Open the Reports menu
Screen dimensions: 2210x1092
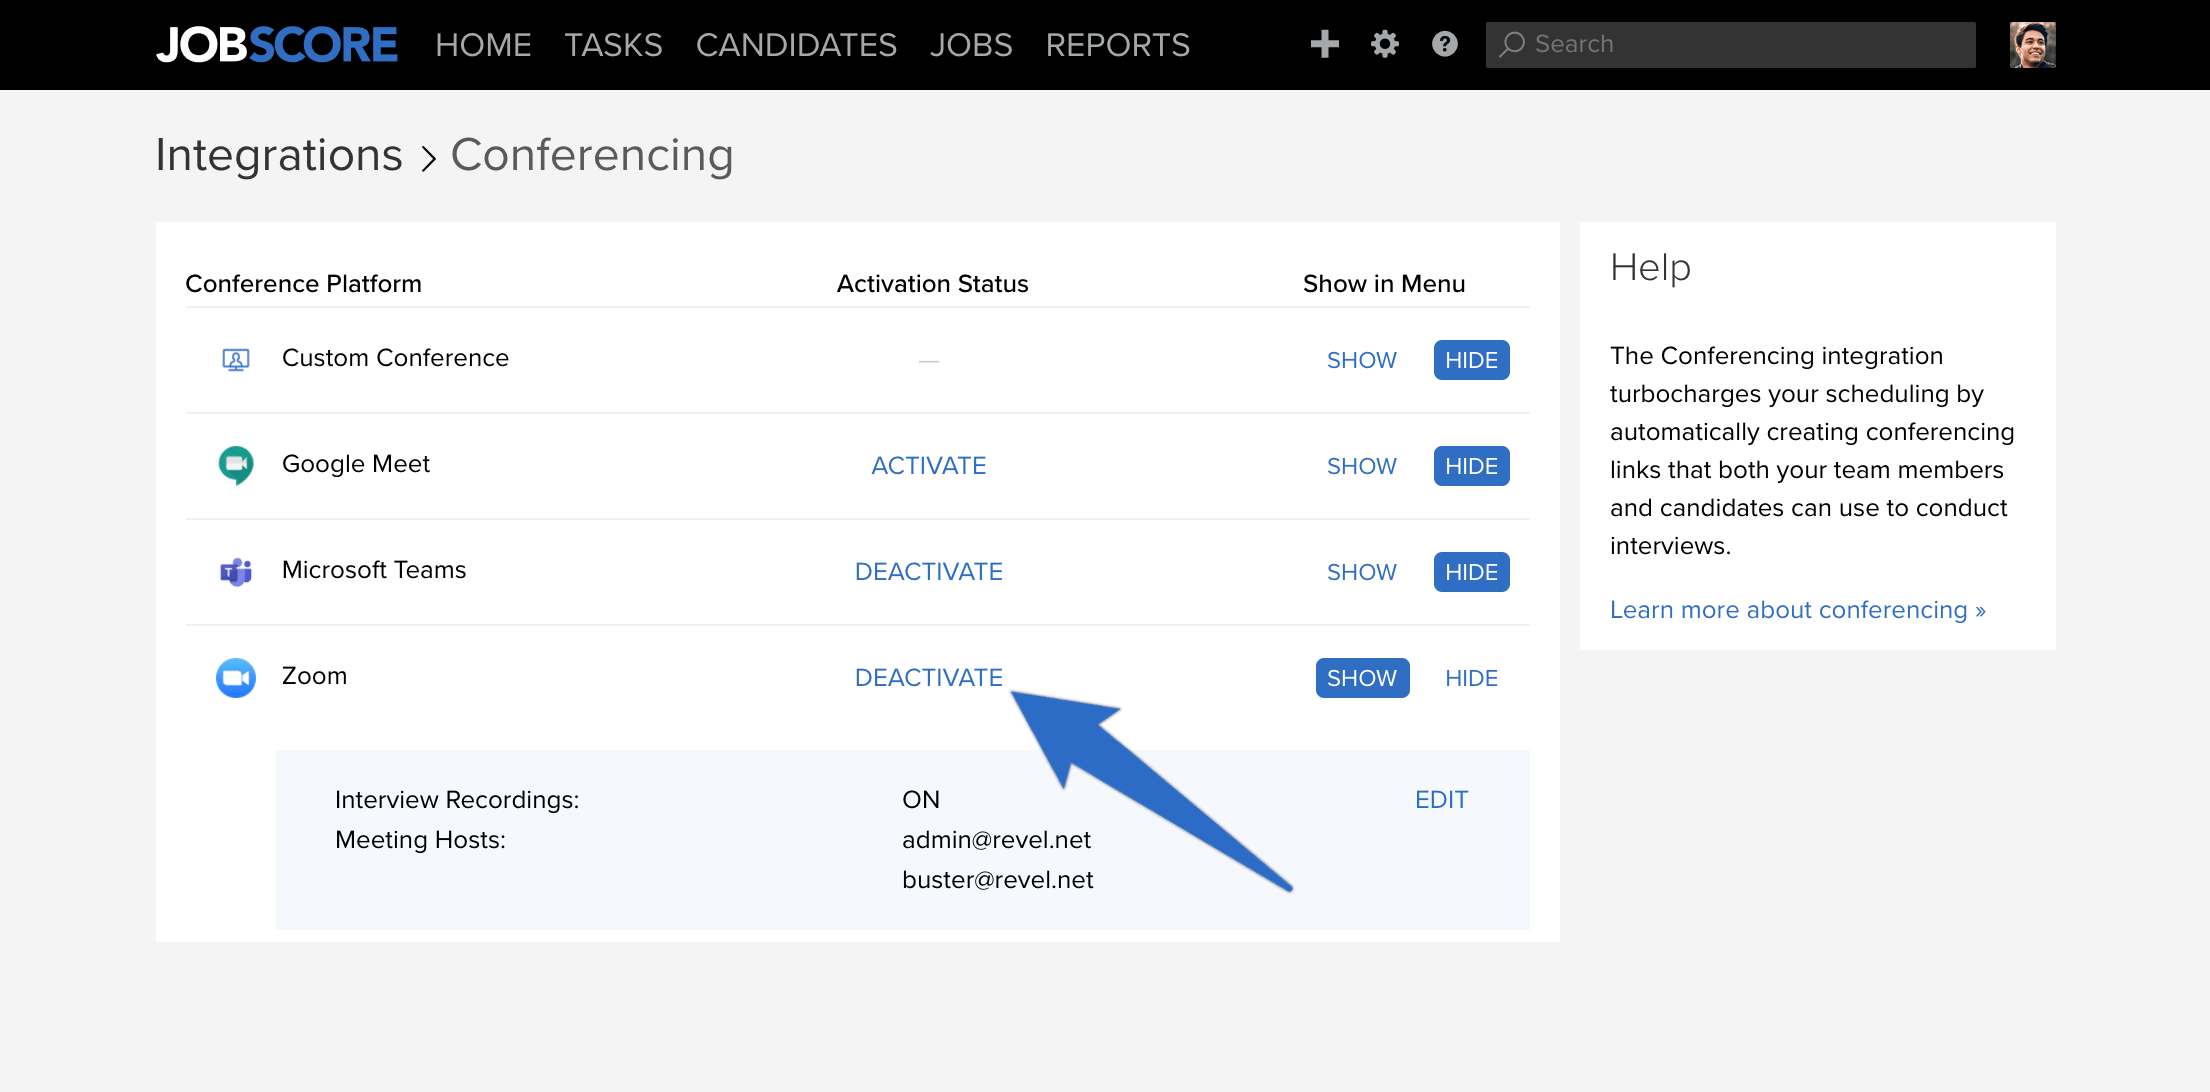click(x=1117, y=45)
